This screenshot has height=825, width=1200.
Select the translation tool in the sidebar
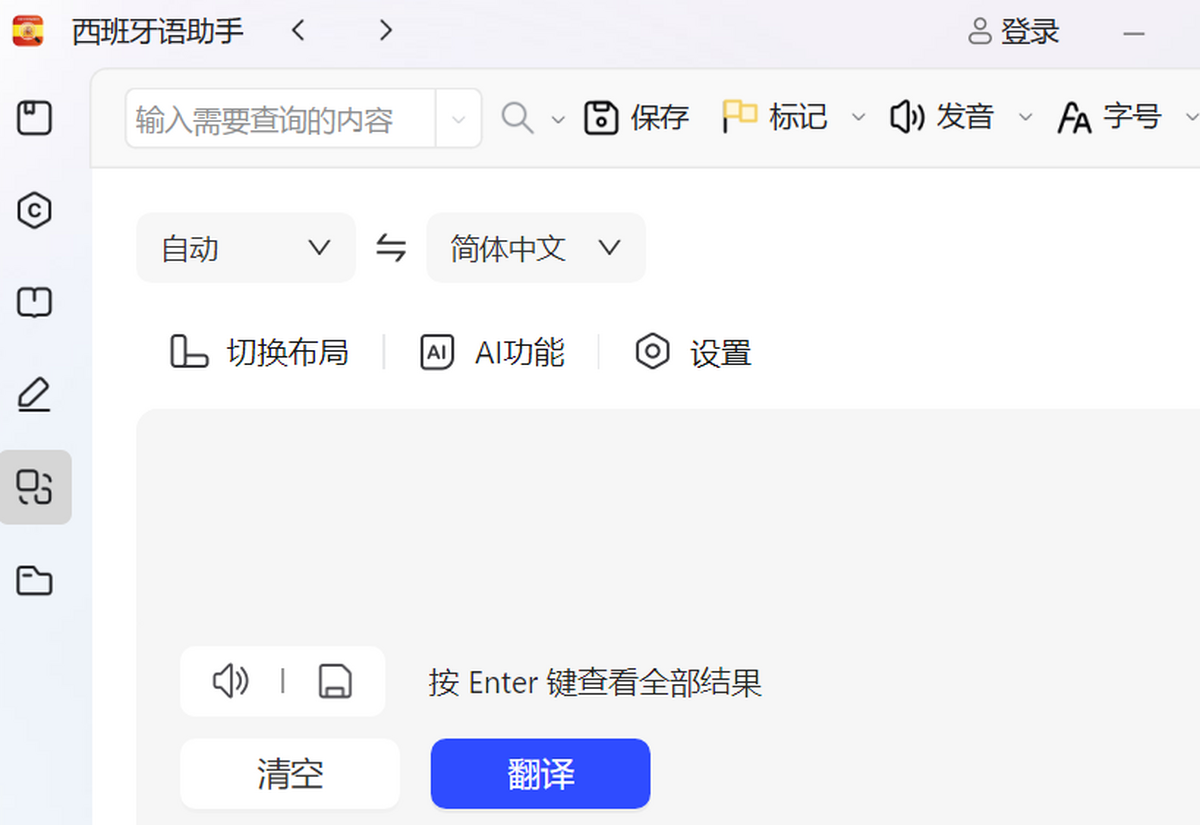(36, 487)
